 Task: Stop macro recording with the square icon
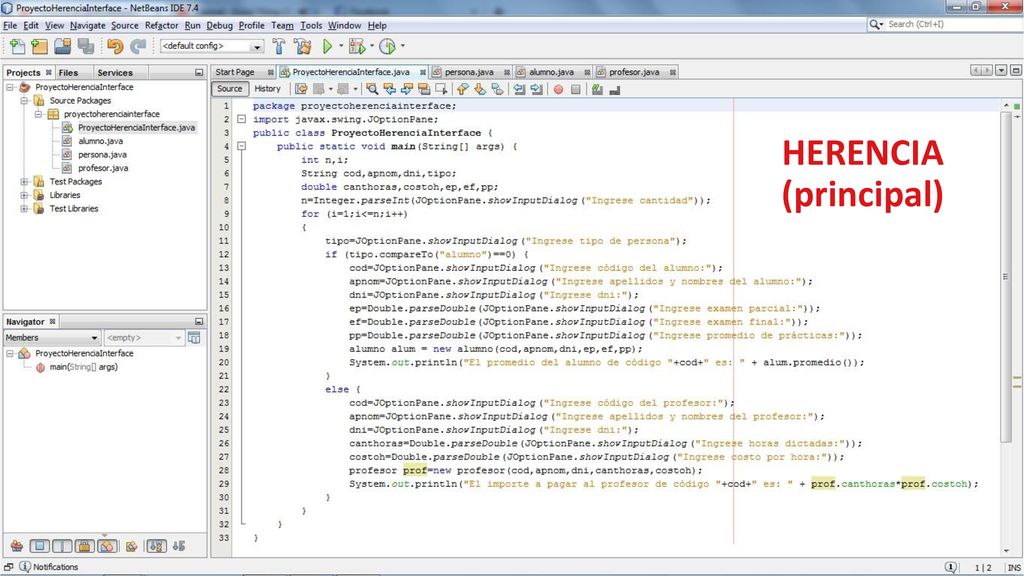coord(575,89)
